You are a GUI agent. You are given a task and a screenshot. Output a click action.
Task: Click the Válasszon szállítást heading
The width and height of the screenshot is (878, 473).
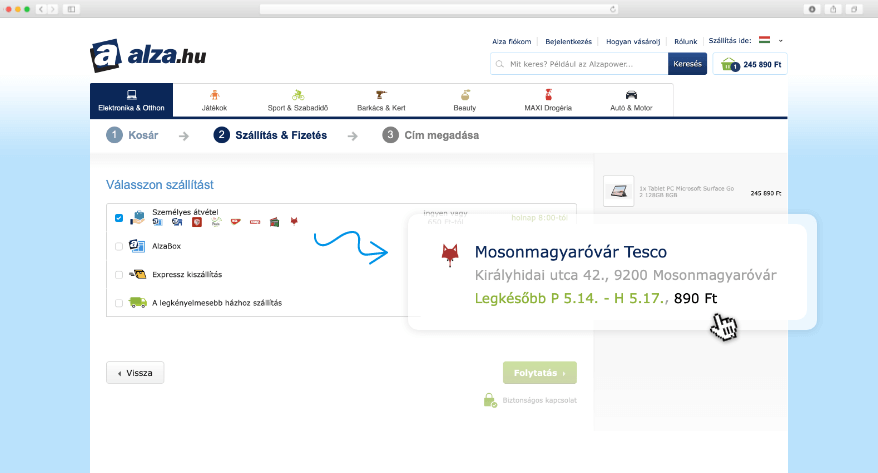click(160, 185)
